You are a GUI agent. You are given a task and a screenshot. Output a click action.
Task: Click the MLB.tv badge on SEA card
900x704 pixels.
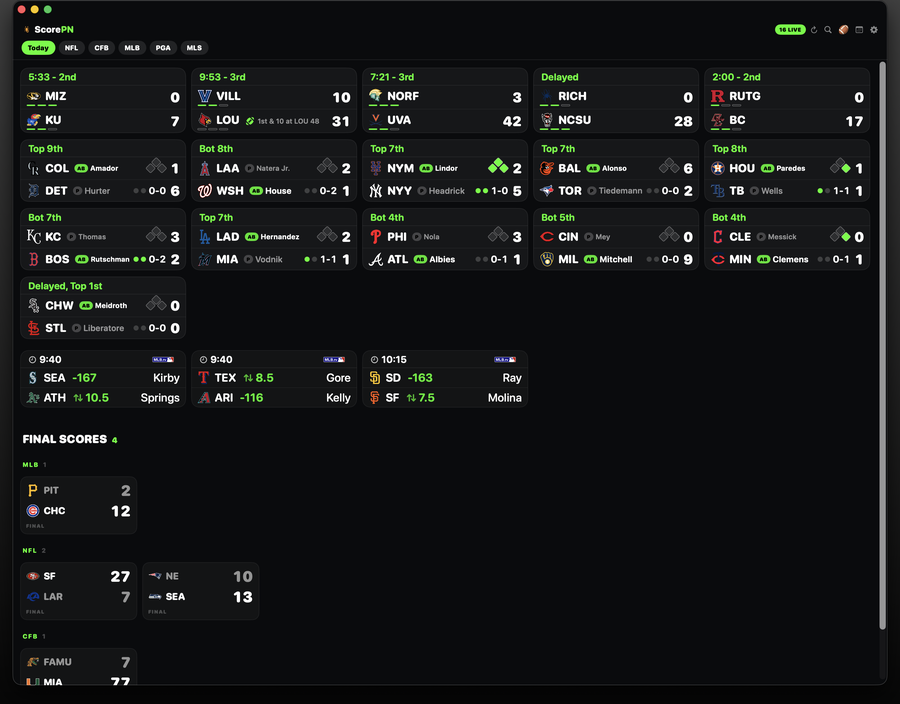click(x=162, y=360)
